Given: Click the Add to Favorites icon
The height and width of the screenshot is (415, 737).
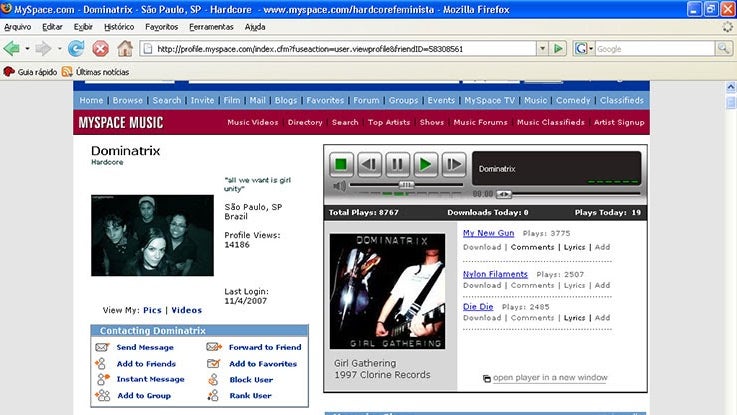Looking at the screenshot, I should click(x=213, y=363).
